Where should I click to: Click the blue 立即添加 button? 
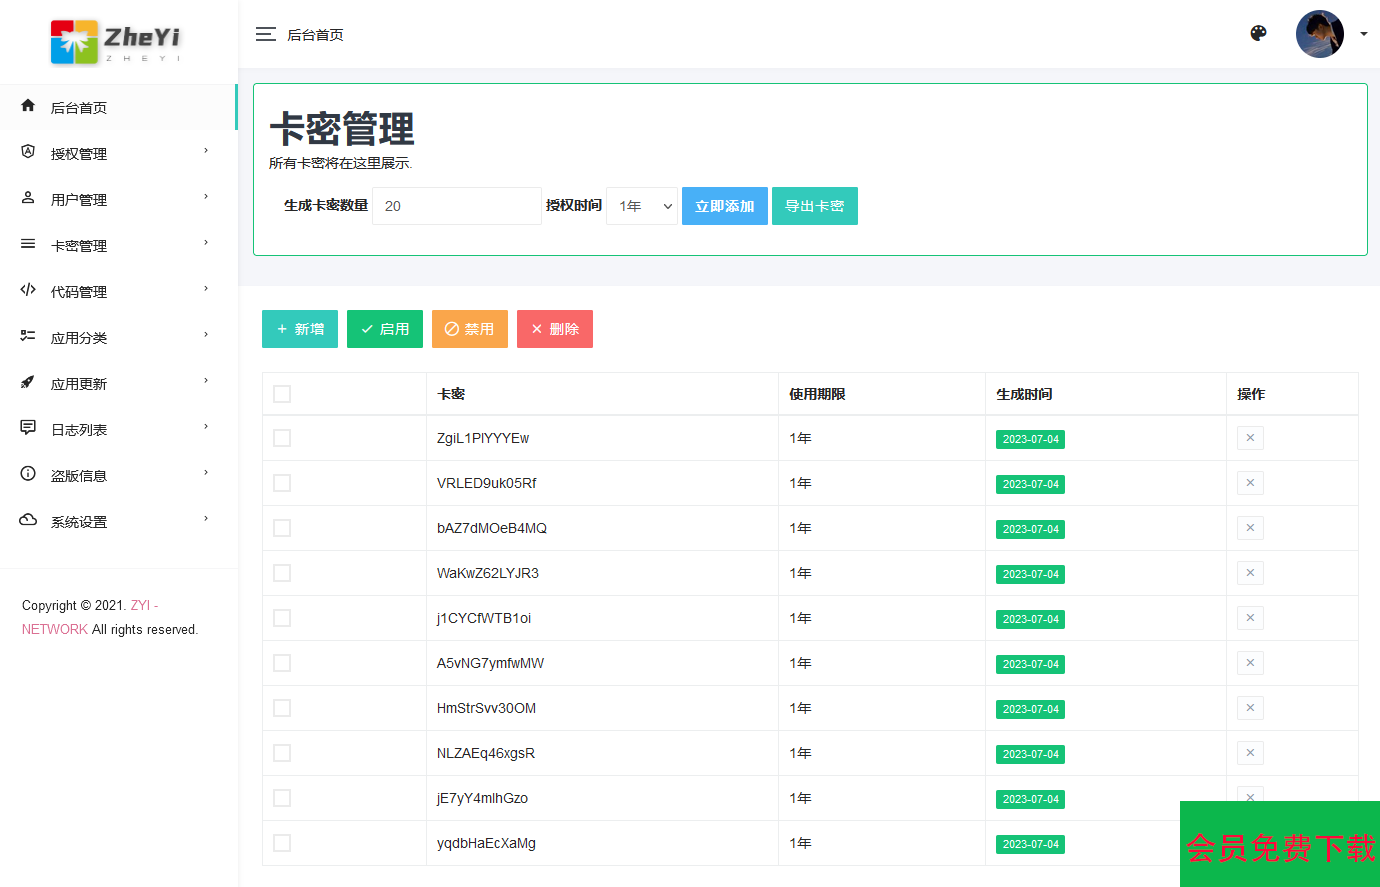click(x=724, y=206)
